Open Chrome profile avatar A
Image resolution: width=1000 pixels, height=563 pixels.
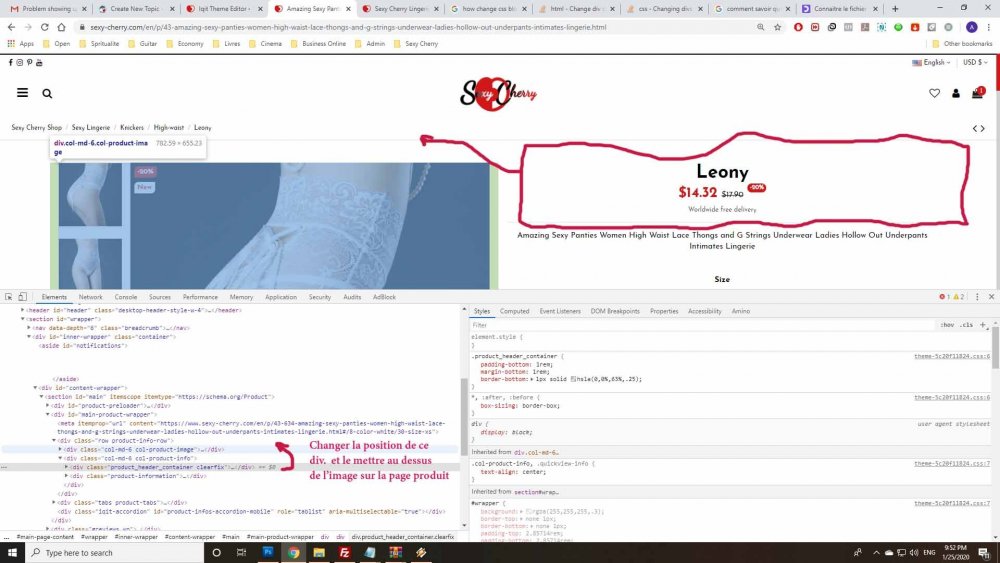tap(971, 27)
